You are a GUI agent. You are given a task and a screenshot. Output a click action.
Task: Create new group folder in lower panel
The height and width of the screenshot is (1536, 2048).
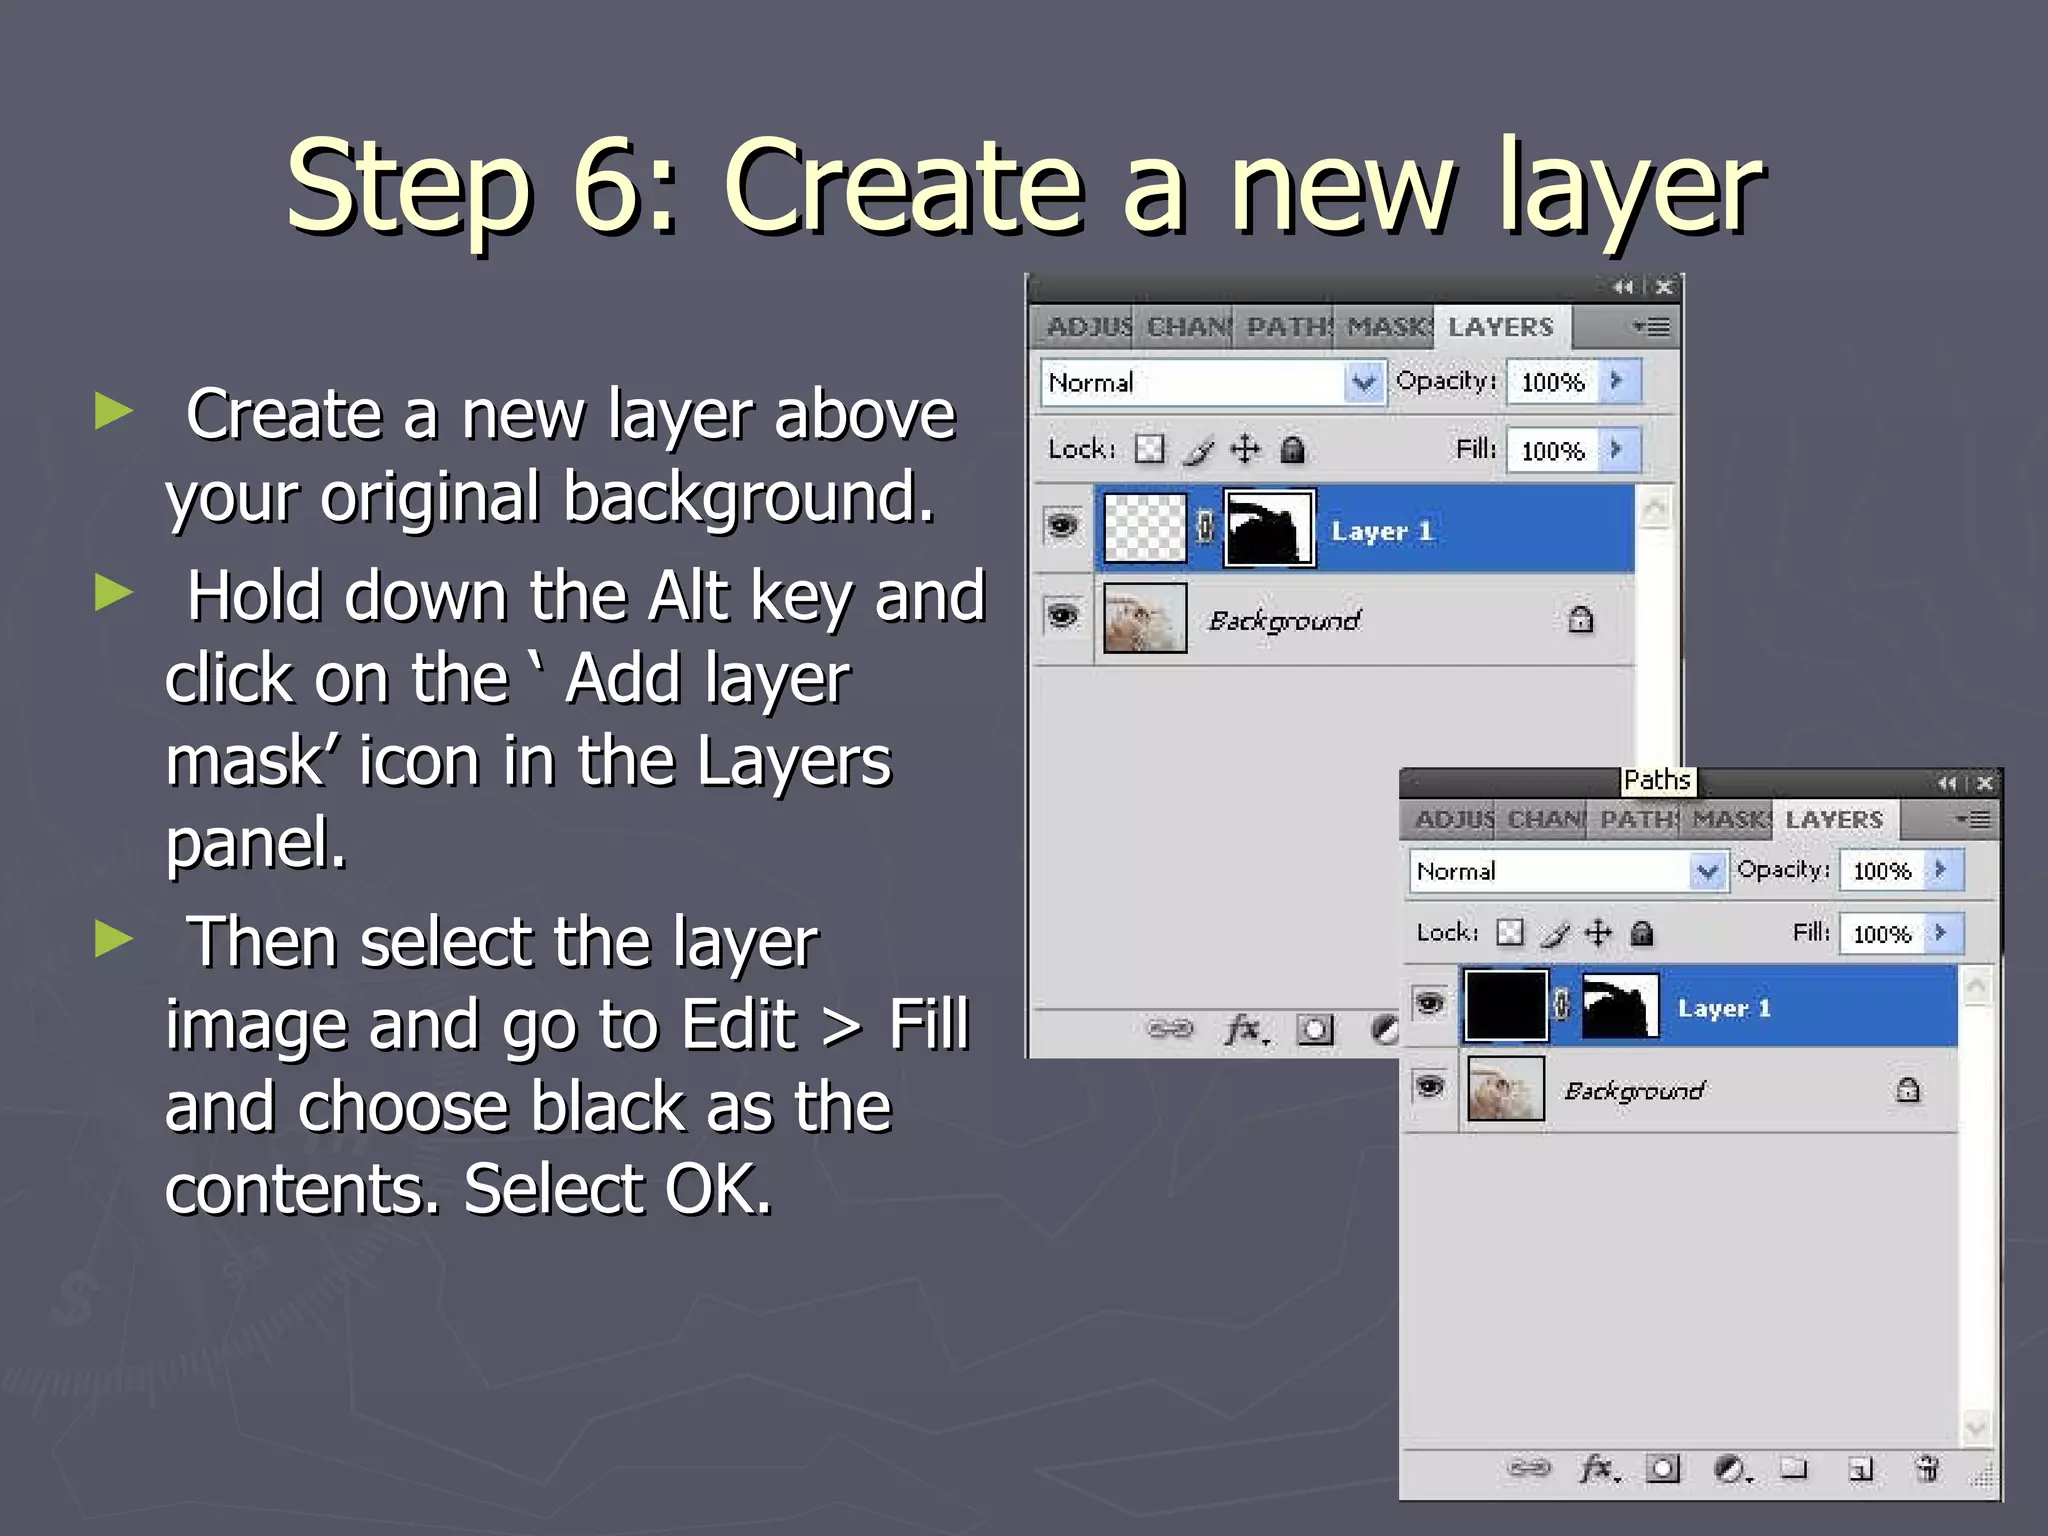pyautogui.click(x=1795, y=1468)
